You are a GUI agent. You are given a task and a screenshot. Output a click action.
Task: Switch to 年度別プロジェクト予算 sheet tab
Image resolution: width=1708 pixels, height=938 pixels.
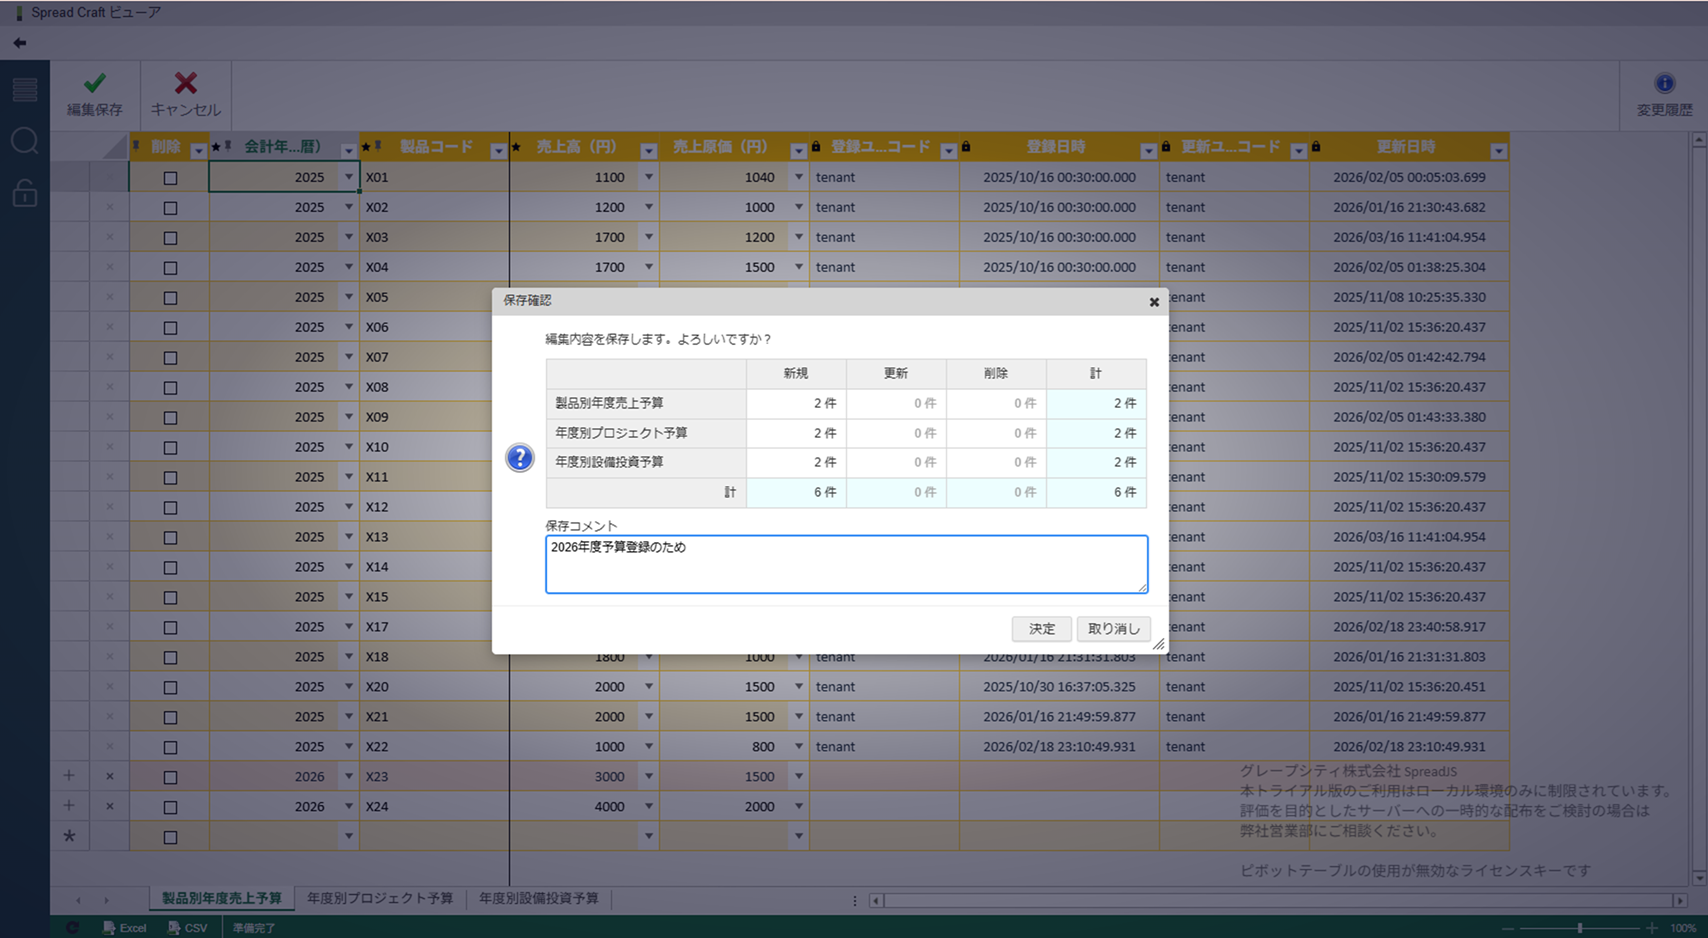point(380,898)
